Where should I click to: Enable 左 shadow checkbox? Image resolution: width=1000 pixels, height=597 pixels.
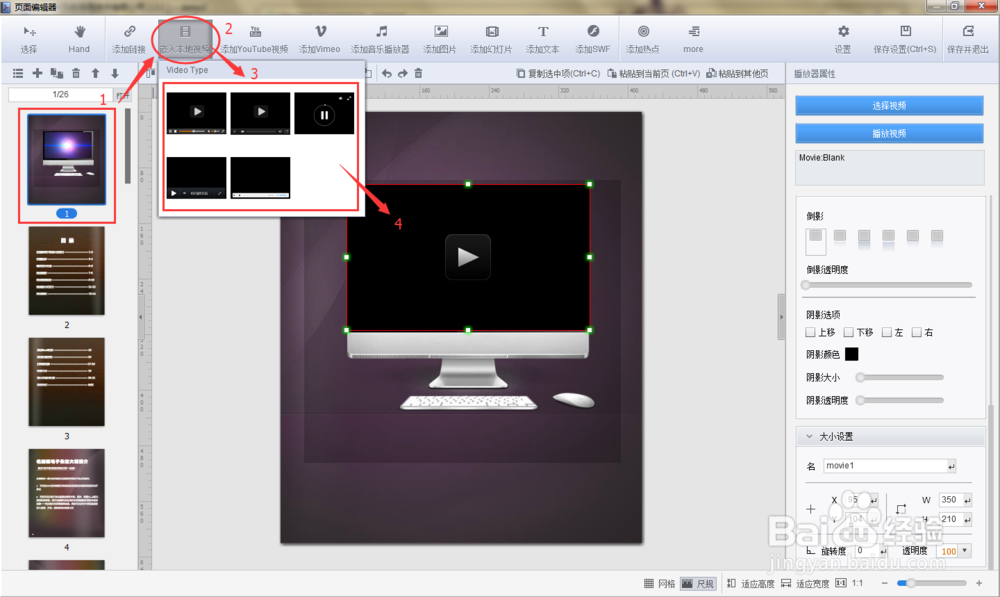(886, 332)
